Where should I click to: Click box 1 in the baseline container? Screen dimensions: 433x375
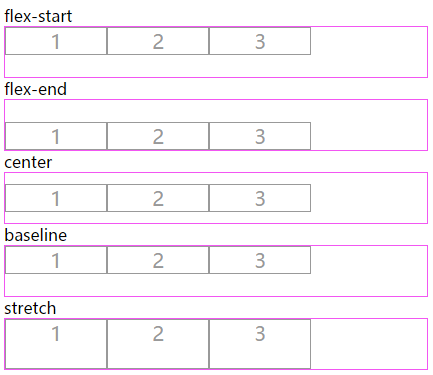coord(56,260)
